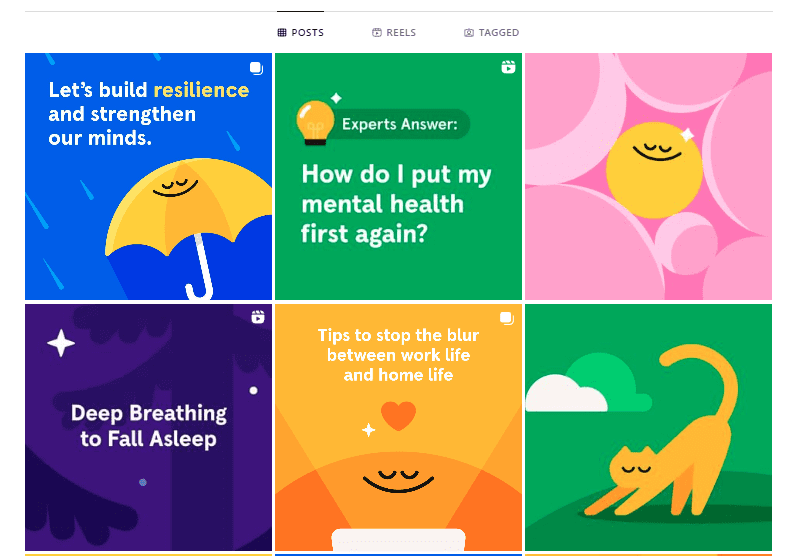Click the grid icon beside POSTS
797x556 pixels.
(282, 33)
